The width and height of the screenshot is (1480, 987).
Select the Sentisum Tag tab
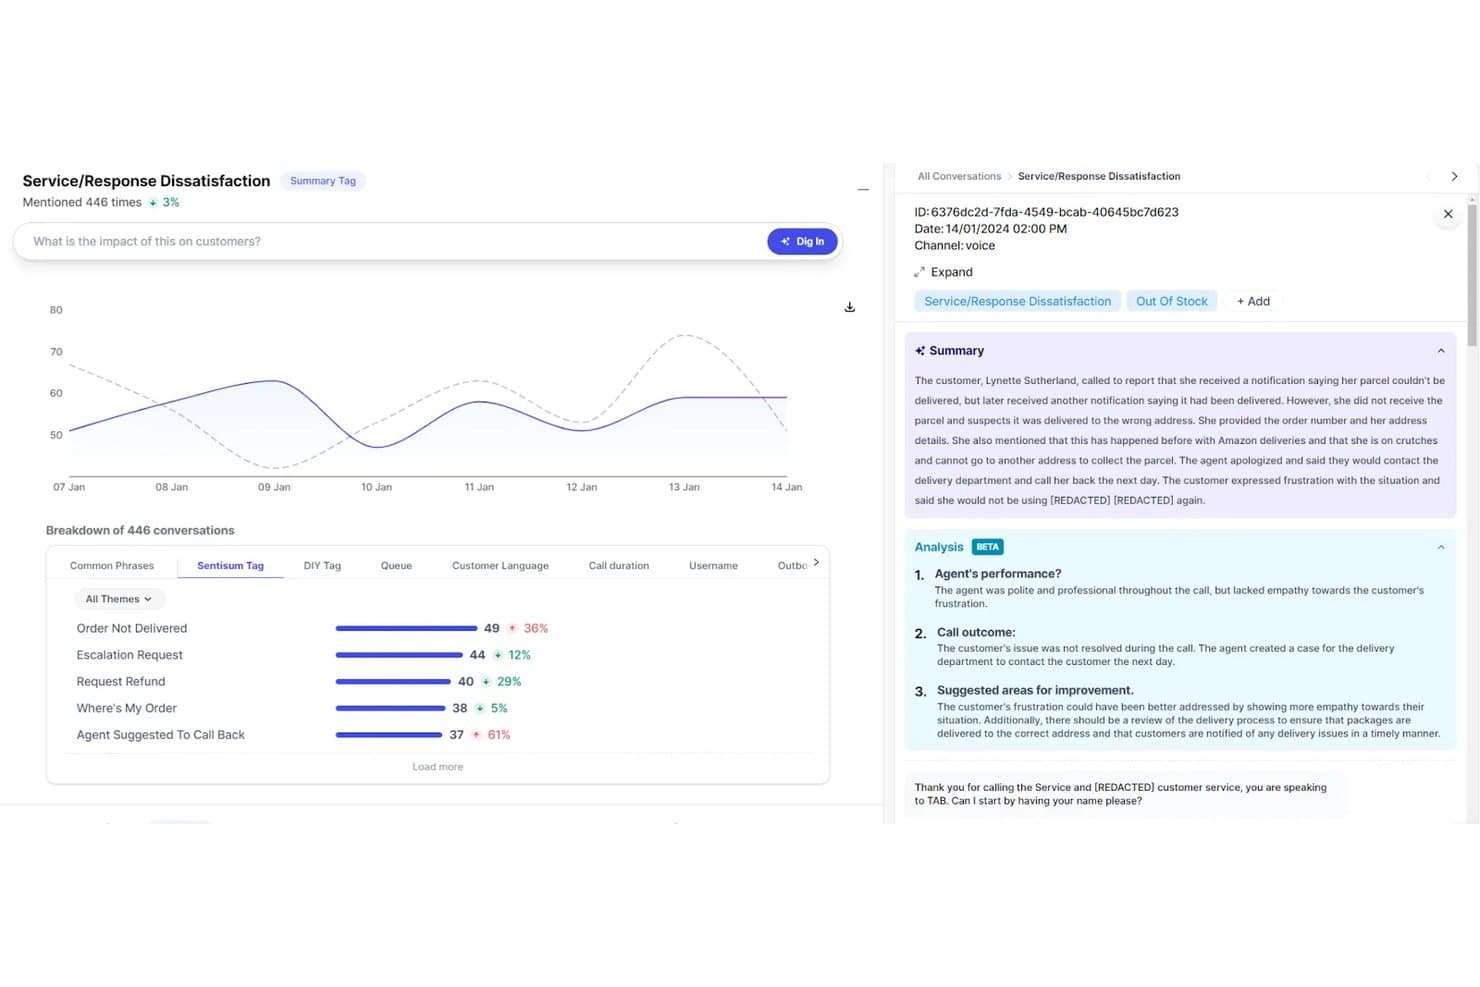click(230, 566)
